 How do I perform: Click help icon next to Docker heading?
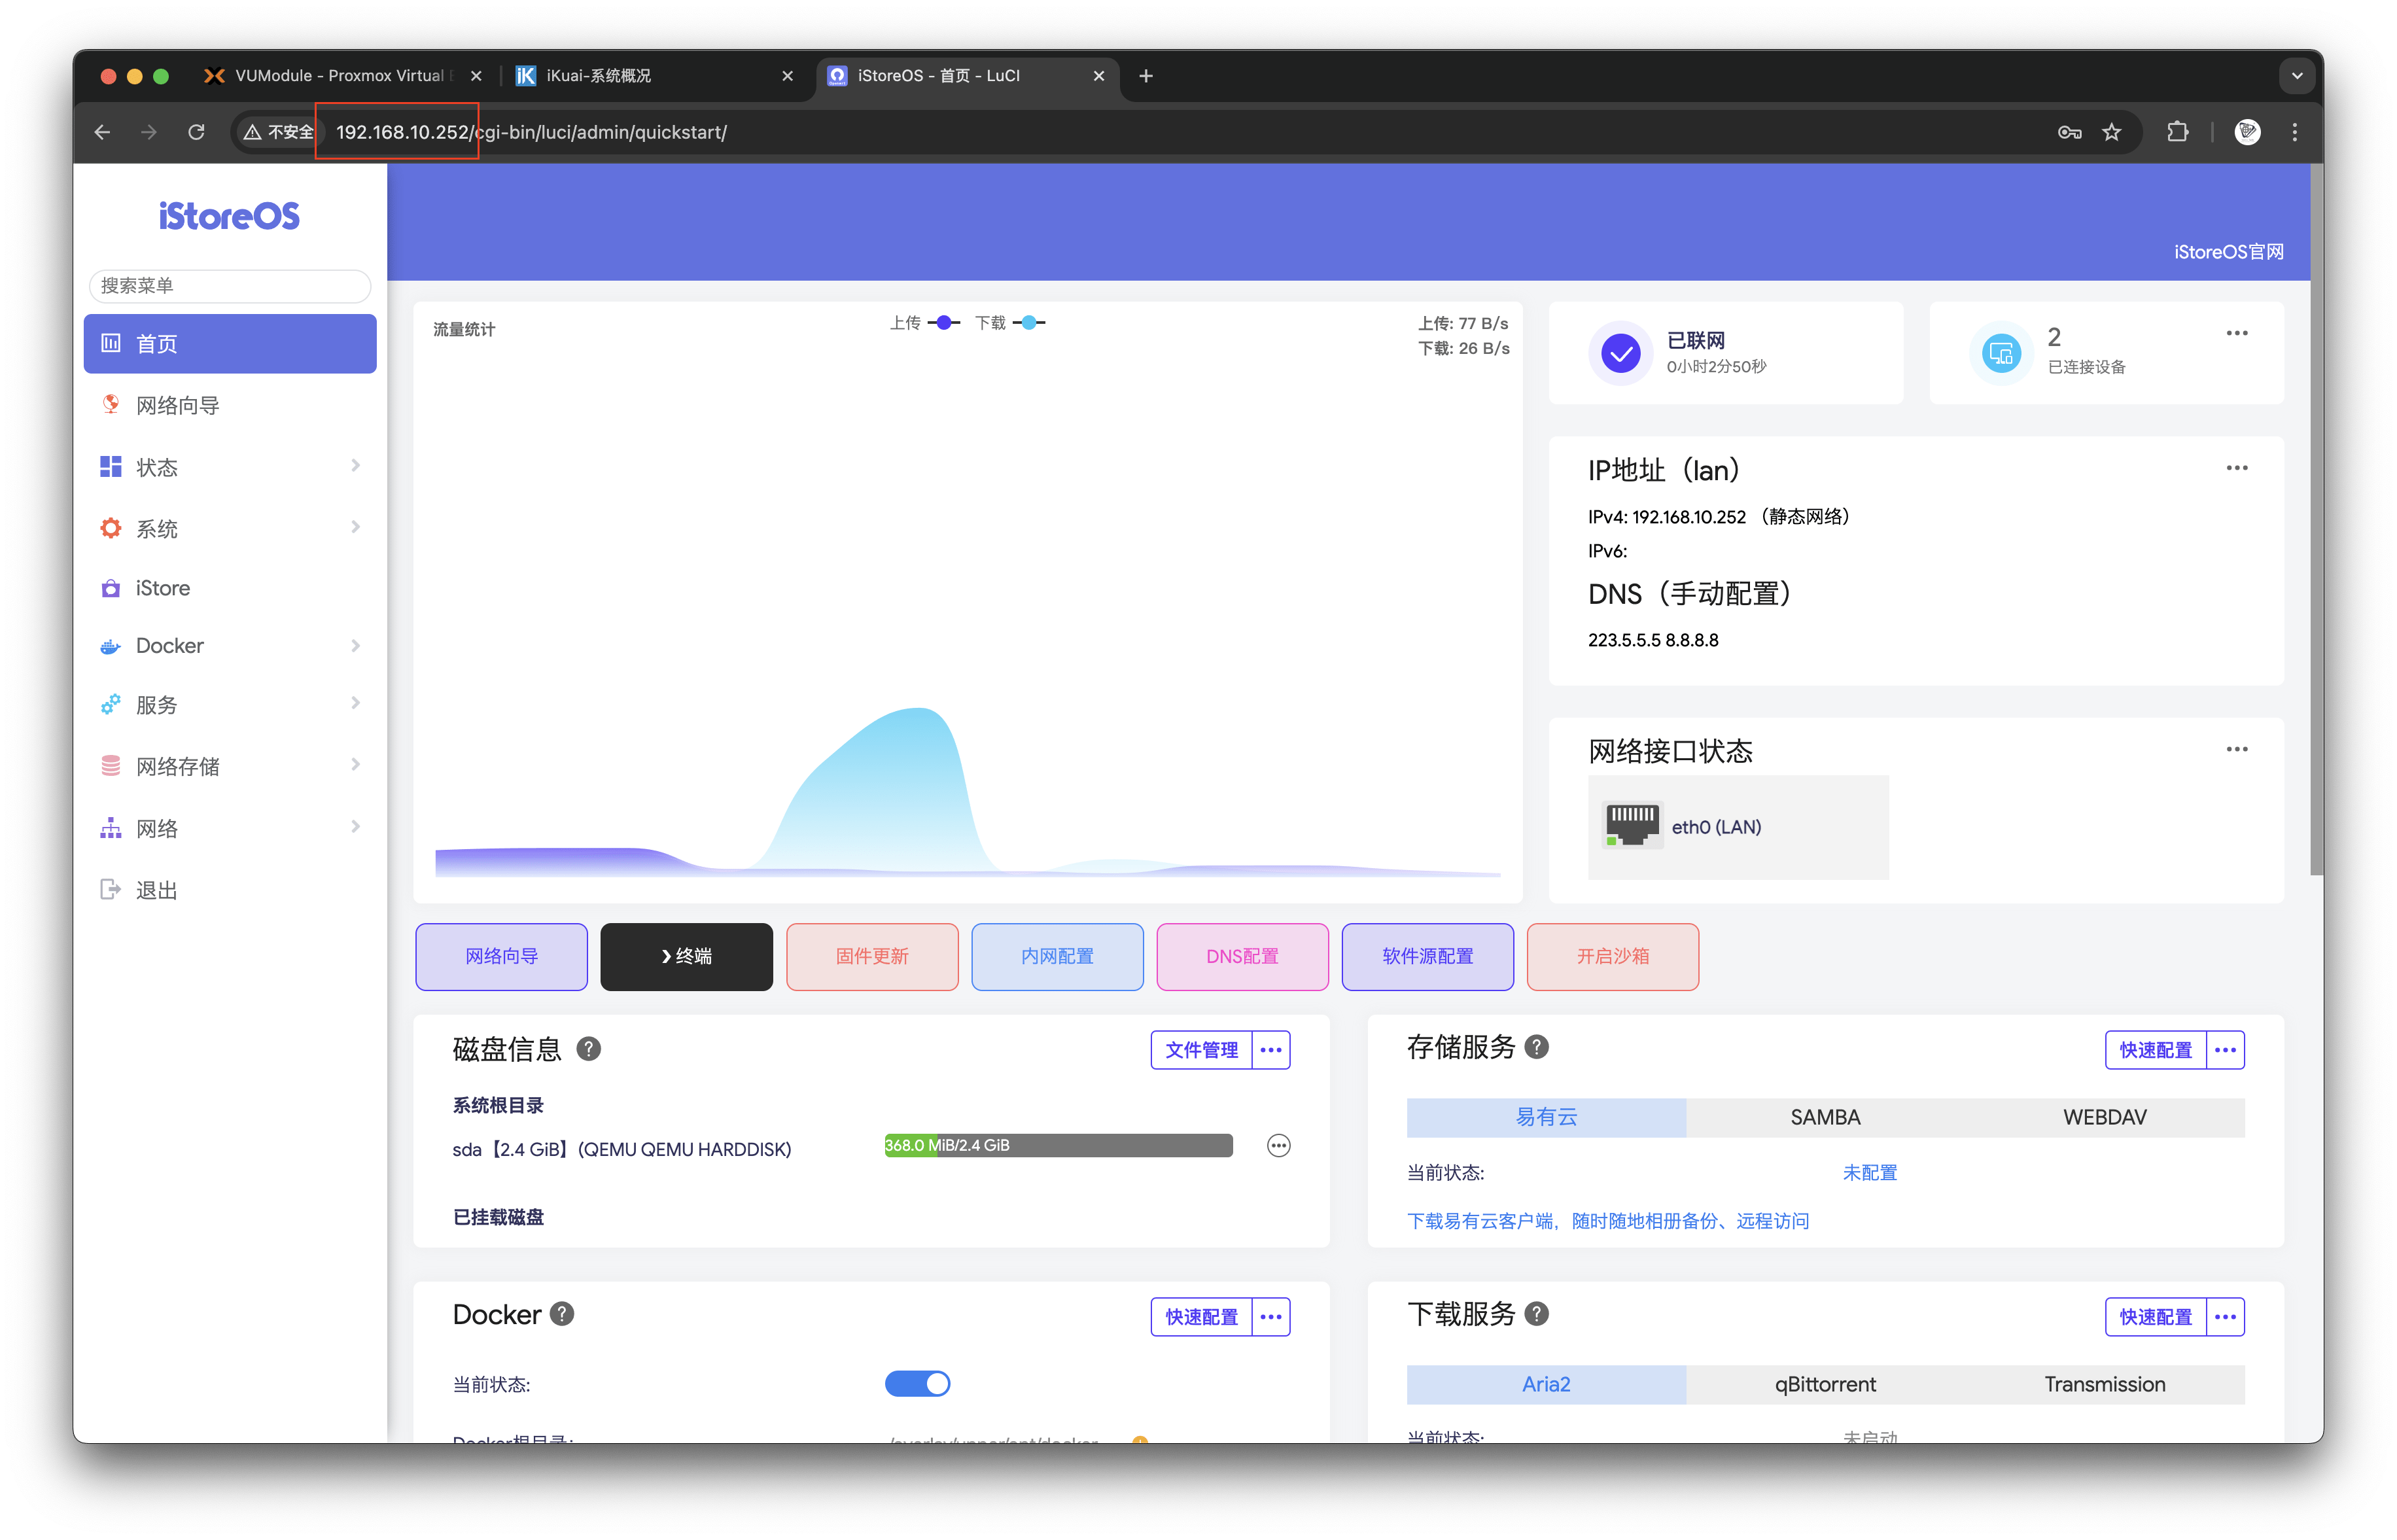click(562, 1314)
